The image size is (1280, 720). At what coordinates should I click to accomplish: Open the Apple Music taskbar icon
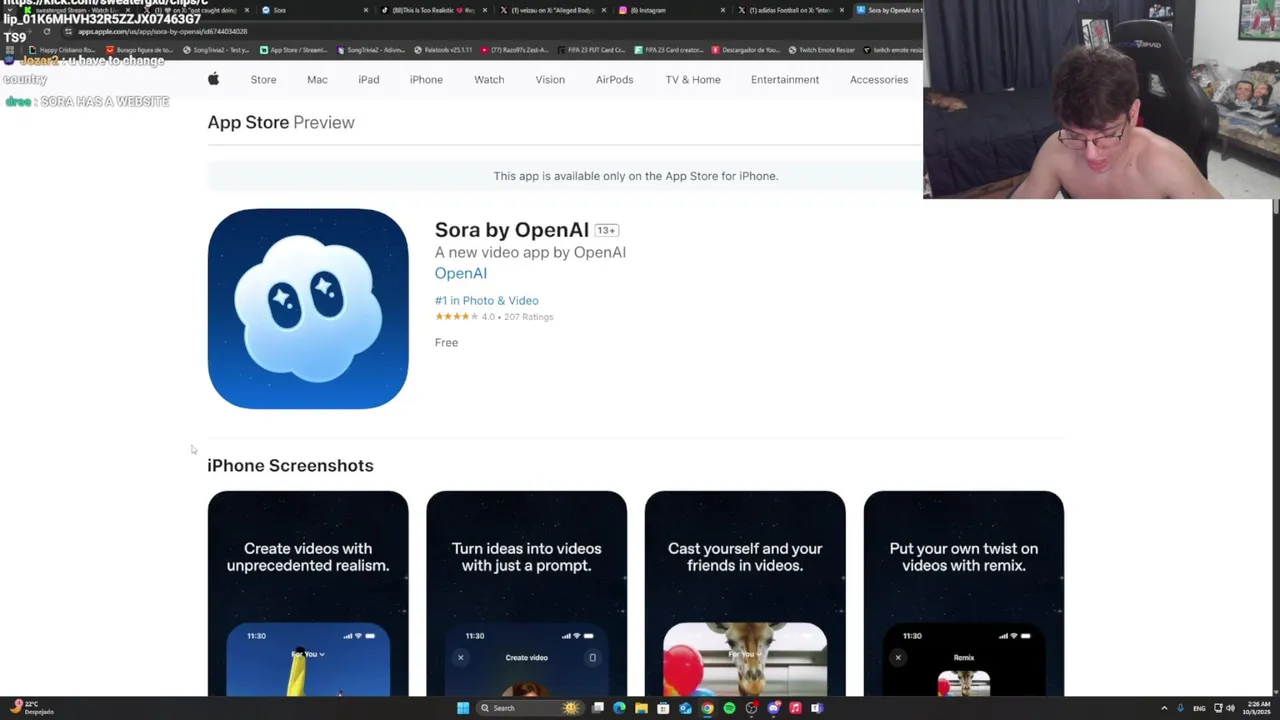coord(795,708)
